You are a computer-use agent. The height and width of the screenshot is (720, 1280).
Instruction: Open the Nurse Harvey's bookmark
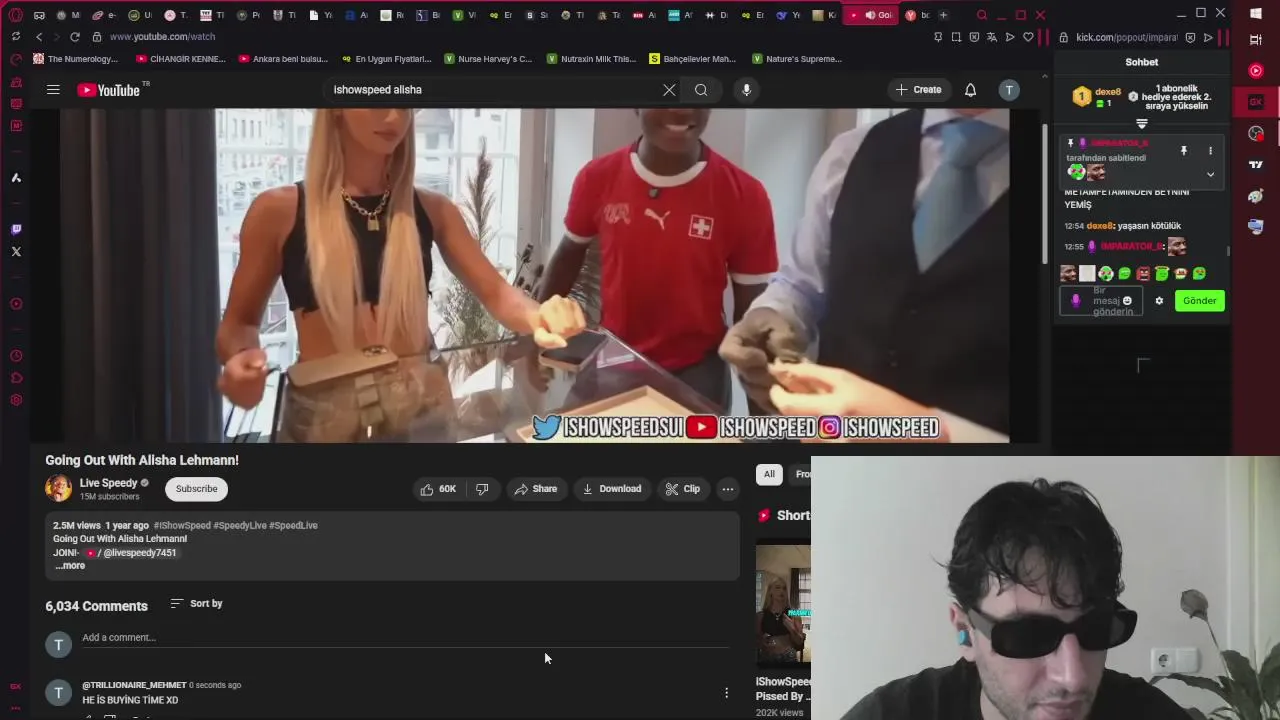click(x=489, y=59)
